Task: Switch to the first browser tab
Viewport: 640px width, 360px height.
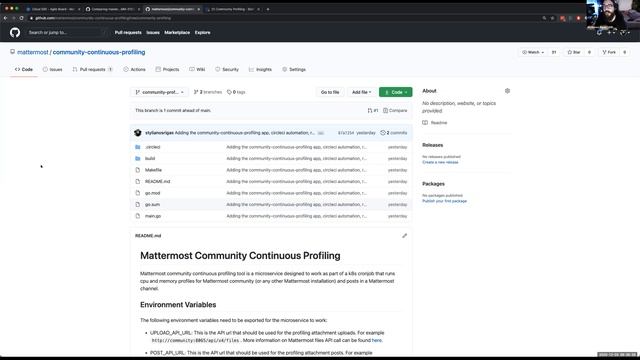Action: point(53,9)
